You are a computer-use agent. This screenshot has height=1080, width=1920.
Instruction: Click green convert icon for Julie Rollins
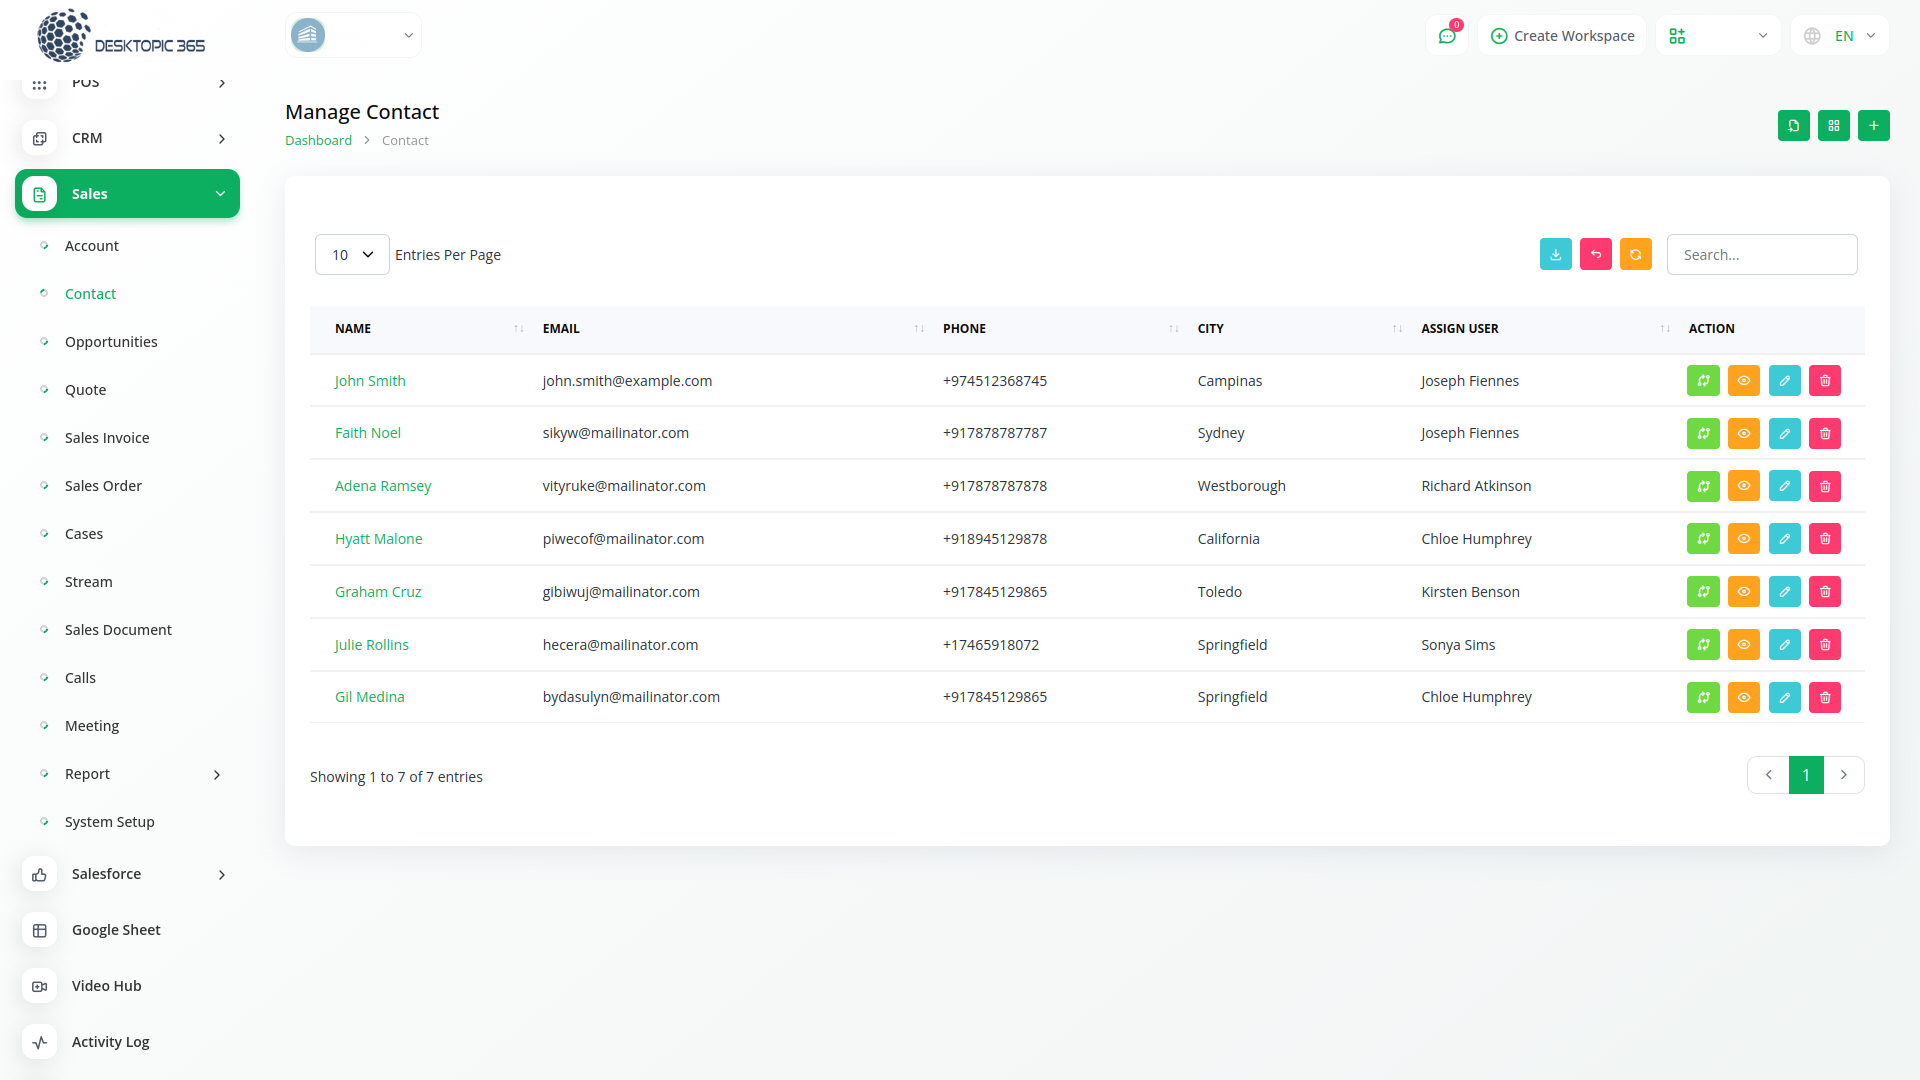1703,645
